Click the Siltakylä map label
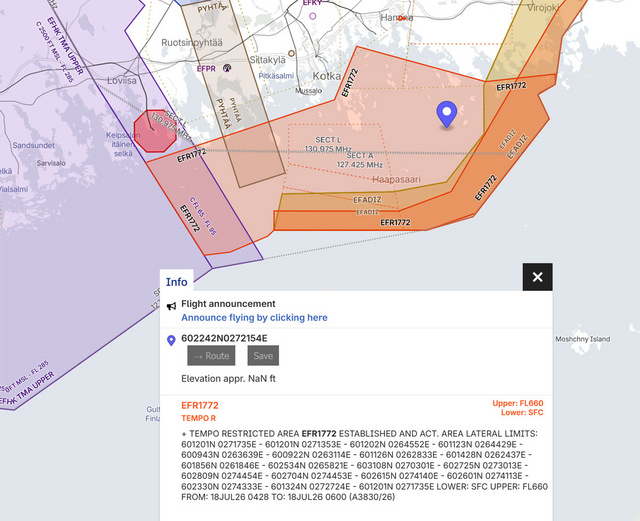This screenshot has width=640, height=521. (x=268, y=60)
